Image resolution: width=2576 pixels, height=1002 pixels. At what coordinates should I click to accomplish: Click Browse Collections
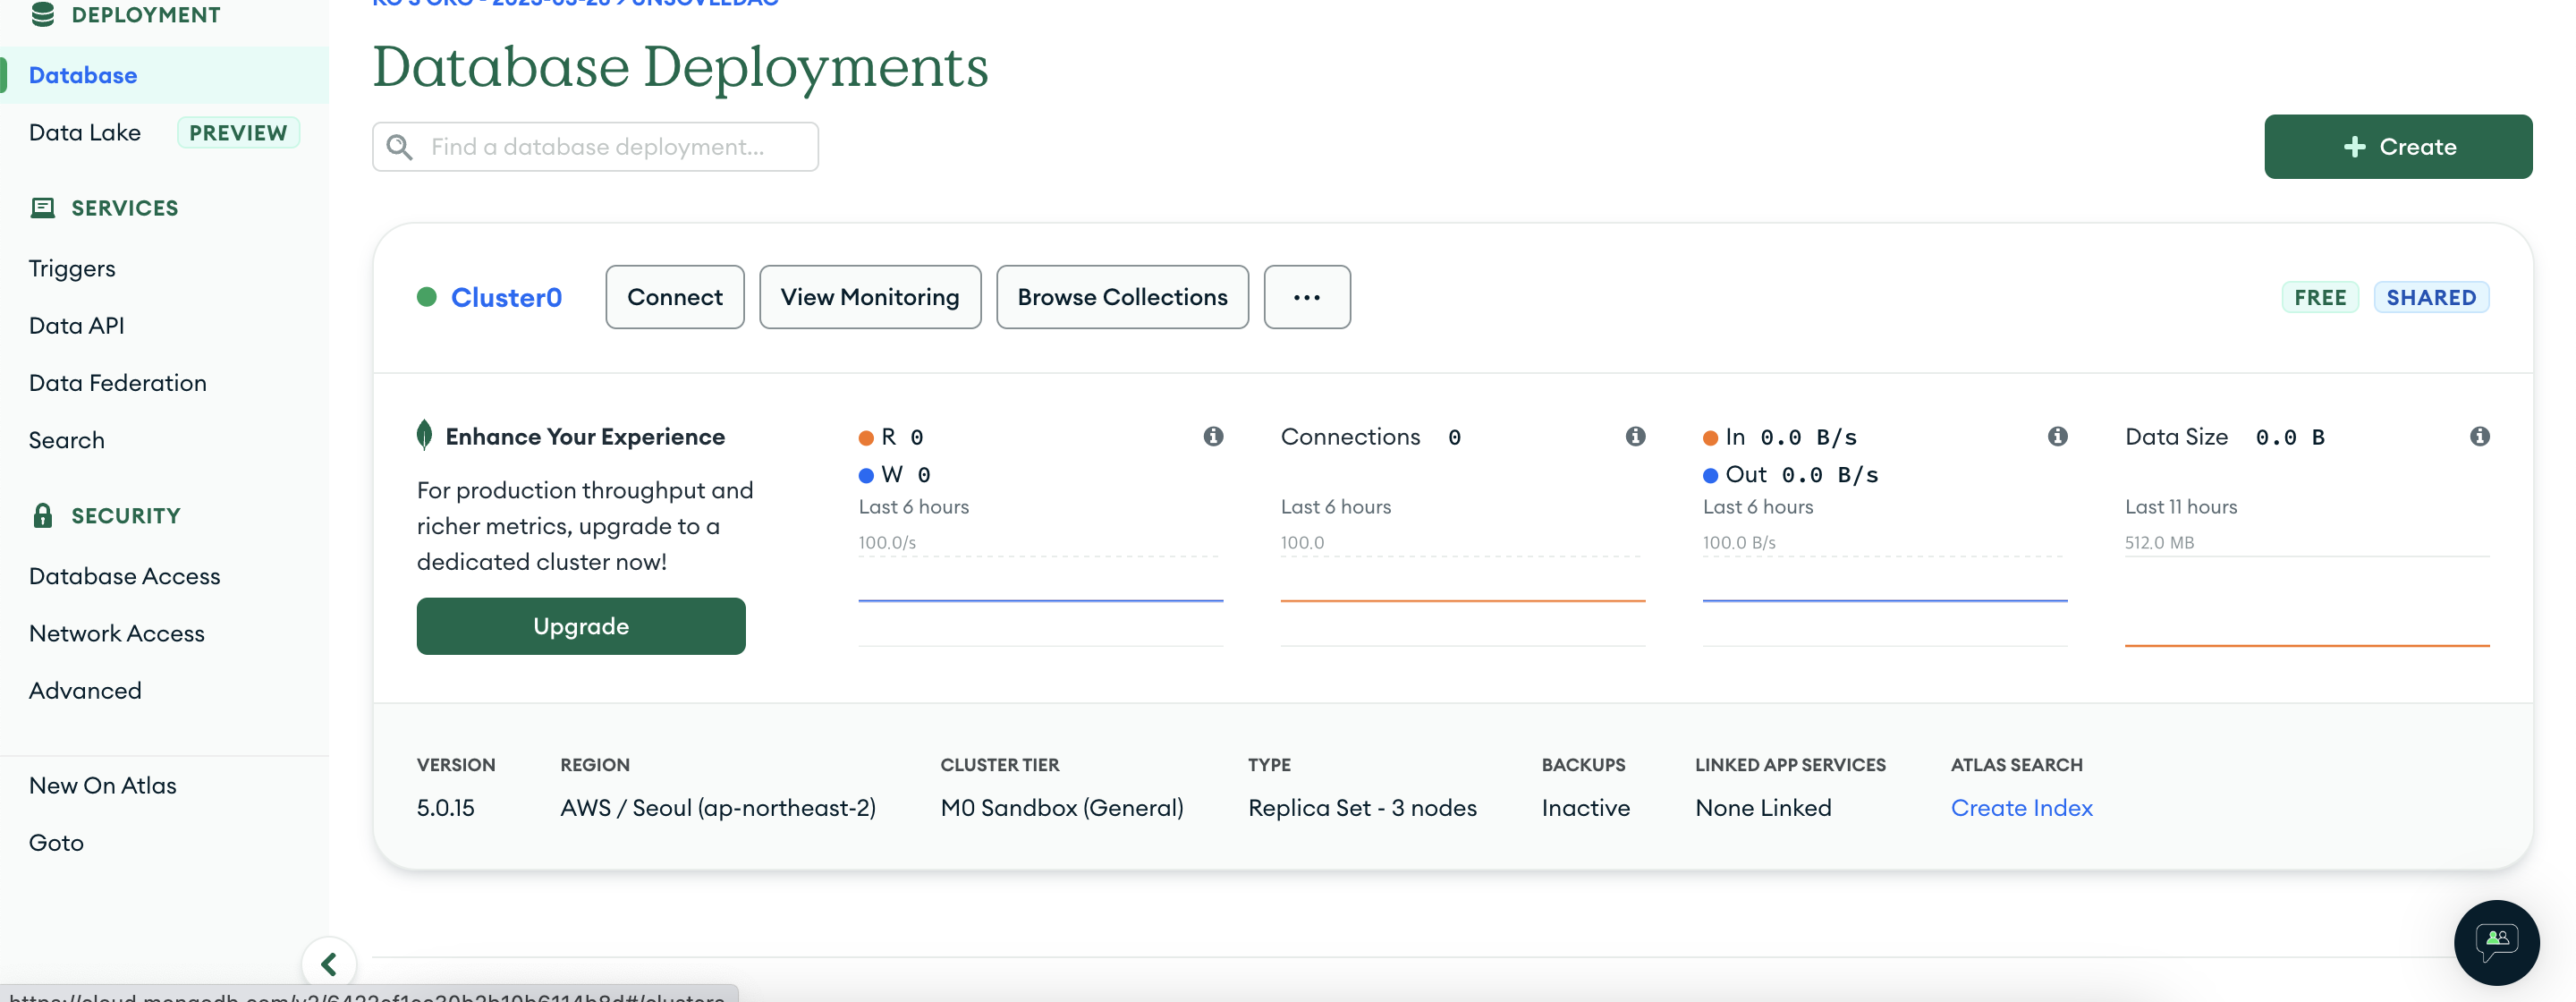pos(1122,297)
